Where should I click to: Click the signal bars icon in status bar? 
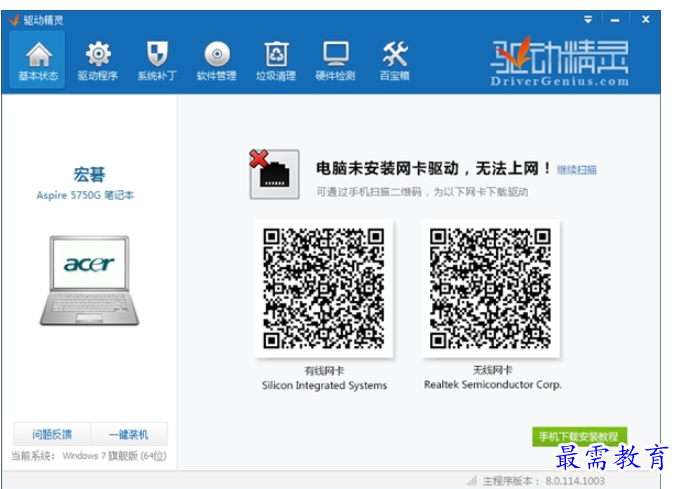coord(472,480)
